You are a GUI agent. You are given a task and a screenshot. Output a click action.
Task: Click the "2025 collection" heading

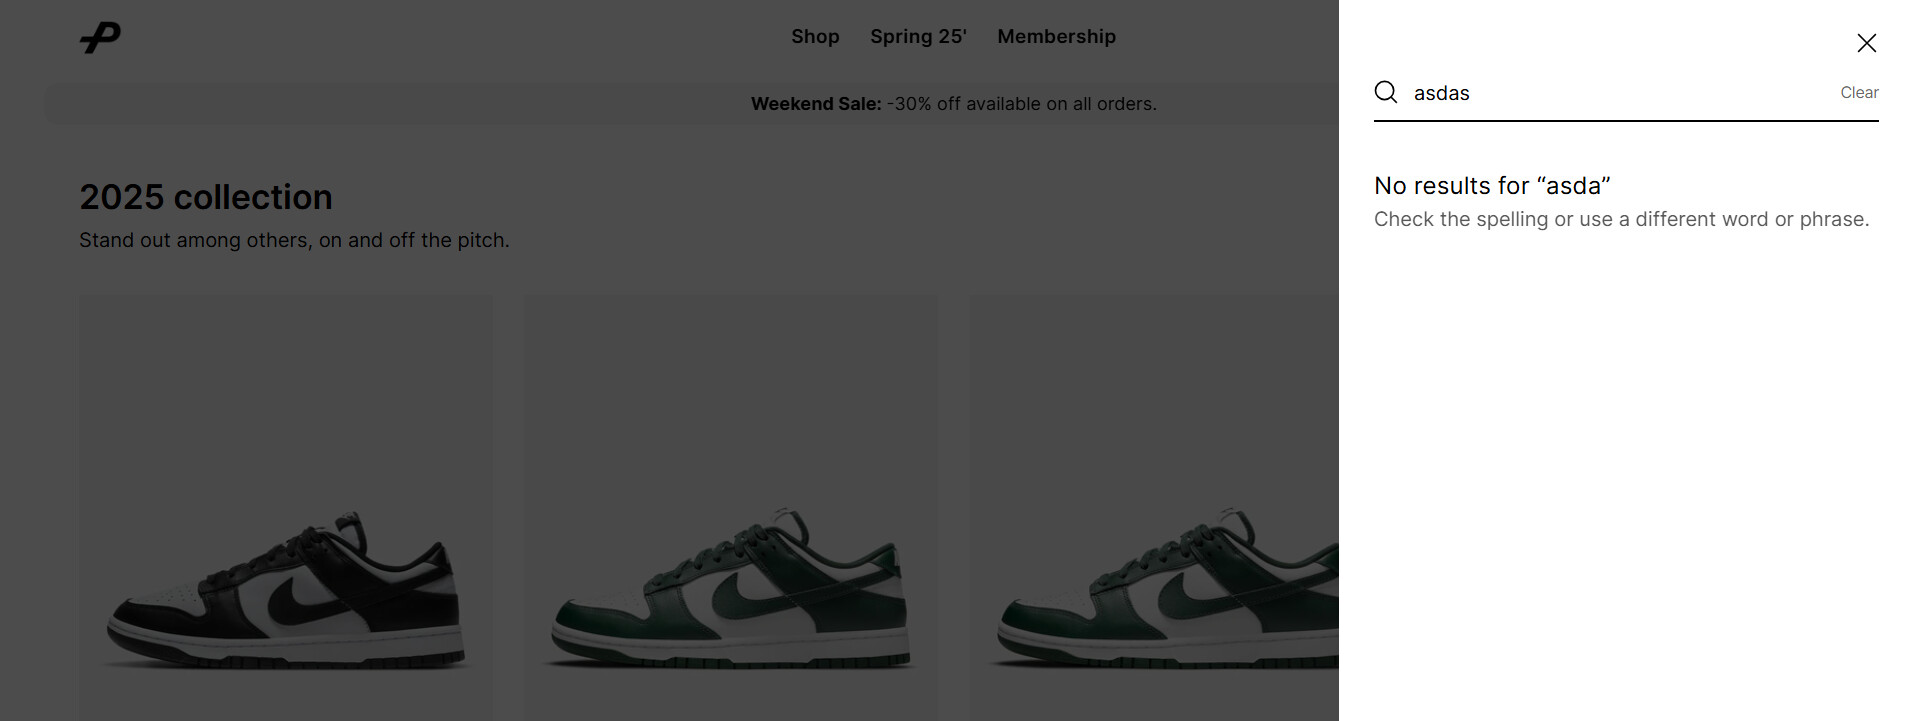click(x=206, y=197)
